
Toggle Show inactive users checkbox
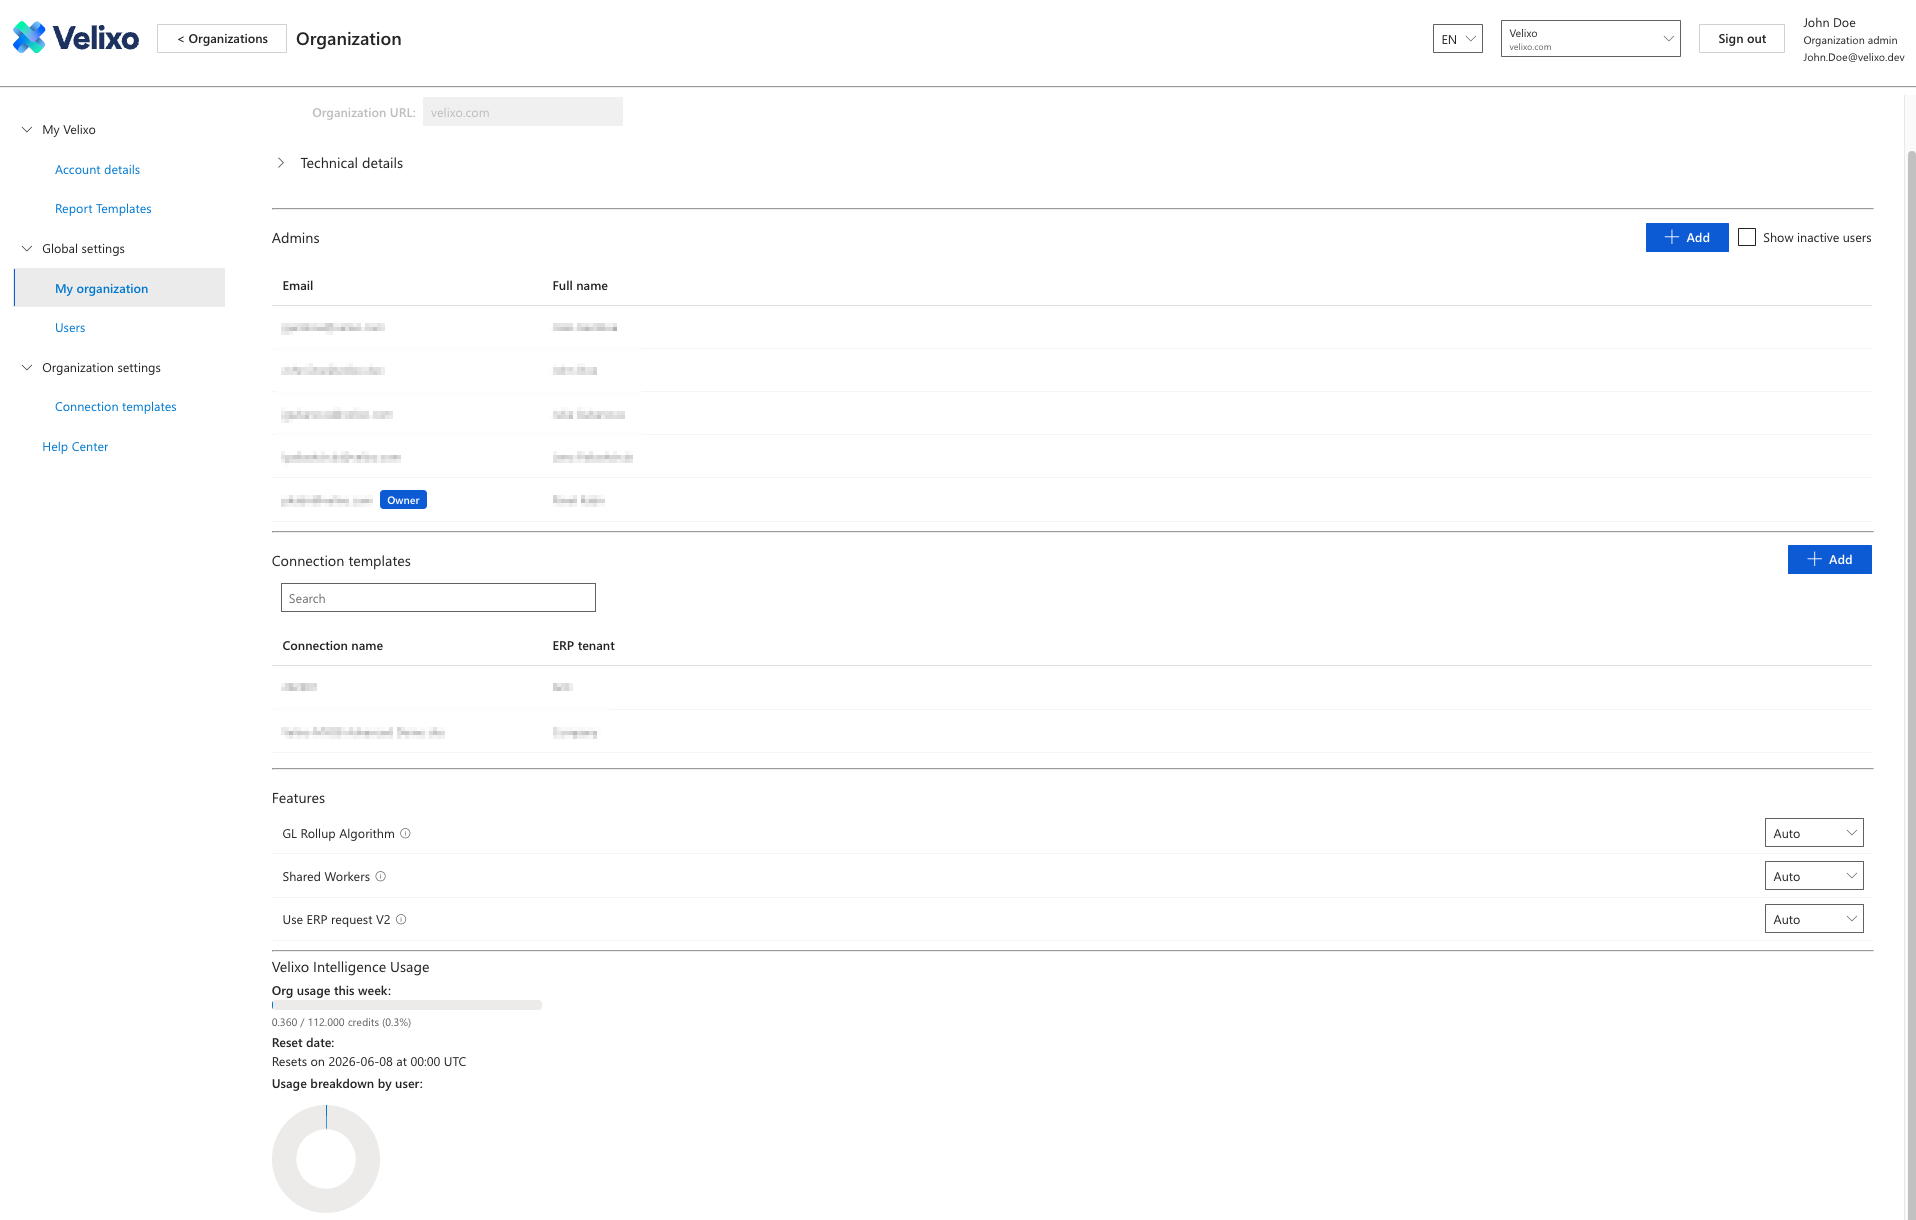pos(1747,237)
